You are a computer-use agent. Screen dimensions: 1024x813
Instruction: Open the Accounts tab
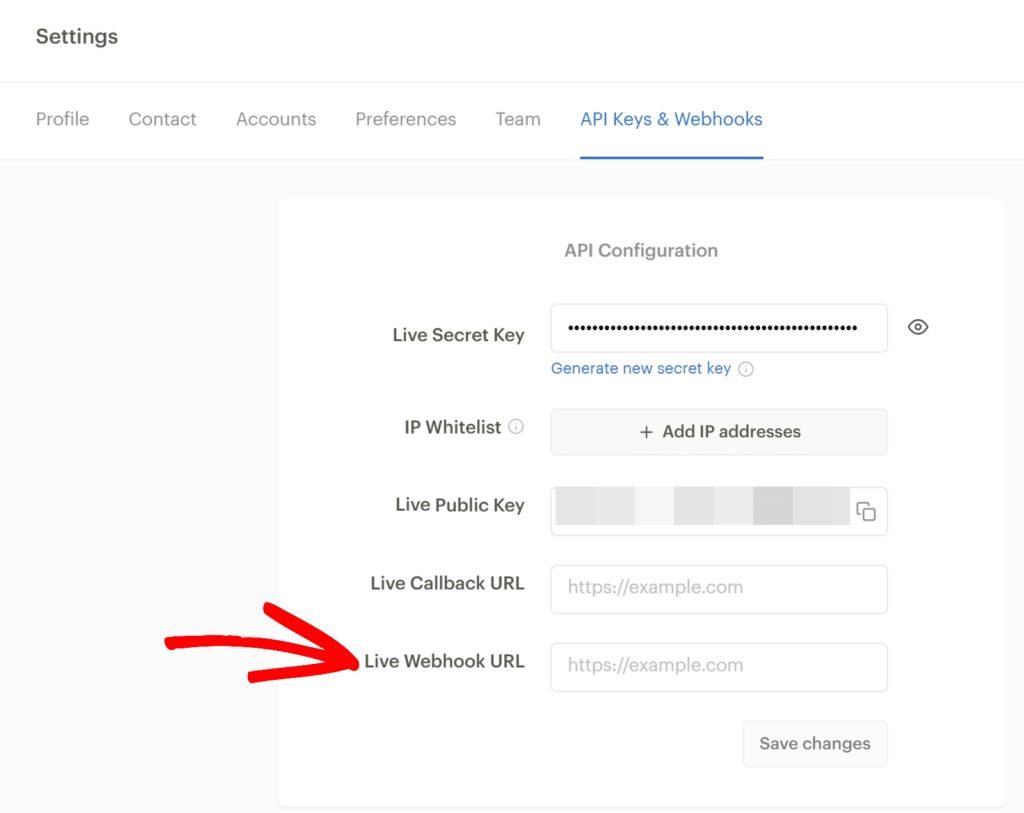click(x=276, y=119)
